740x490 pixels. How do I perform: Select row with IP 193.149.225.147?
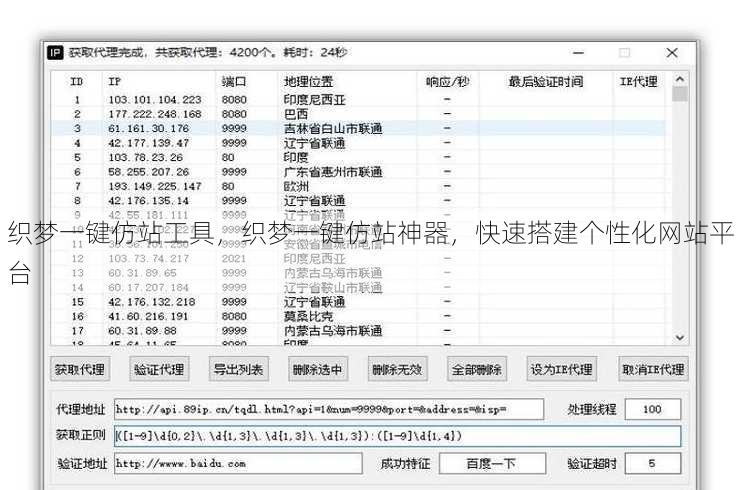point(359,186)
